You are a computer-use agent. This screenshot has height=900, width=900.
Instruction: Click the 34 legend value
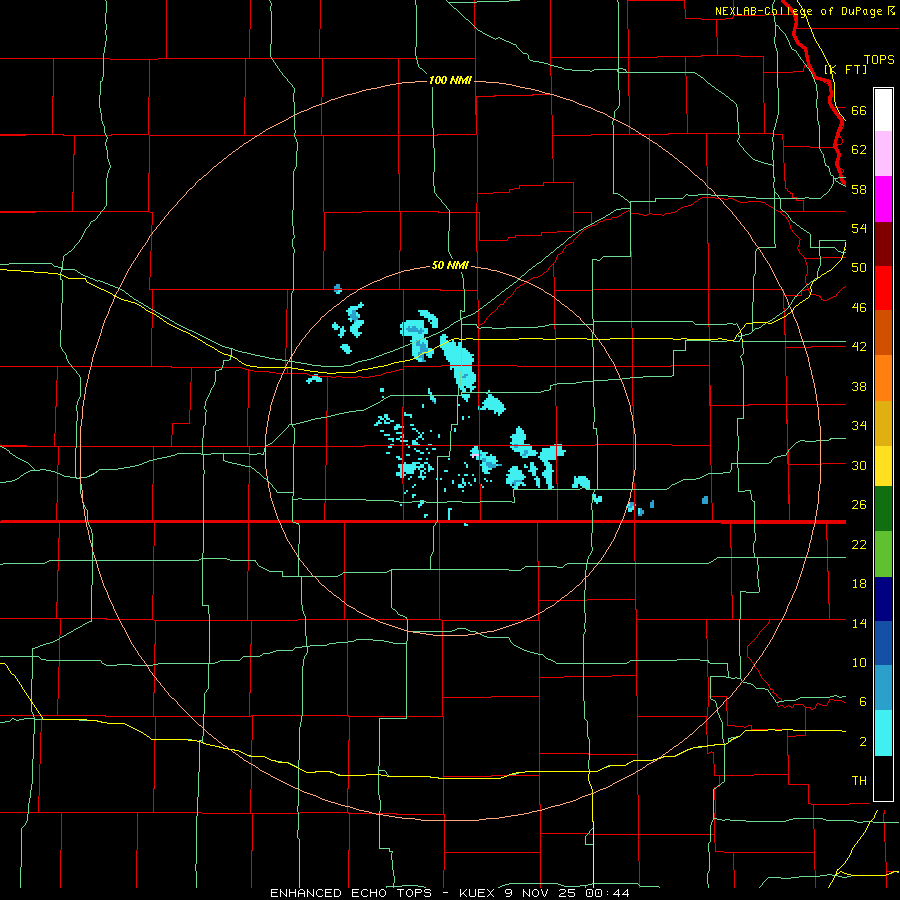pyautogui.click(x=859, y=425)
